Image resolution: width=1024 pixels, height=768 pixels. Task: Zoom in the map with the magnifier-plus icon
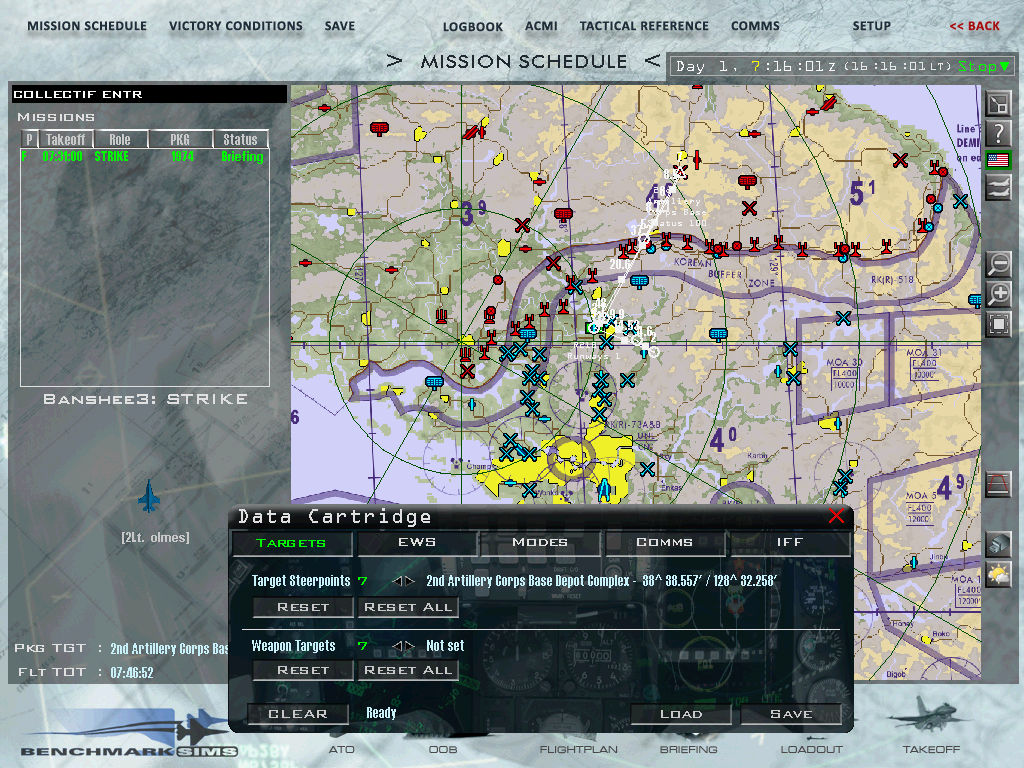998,294
